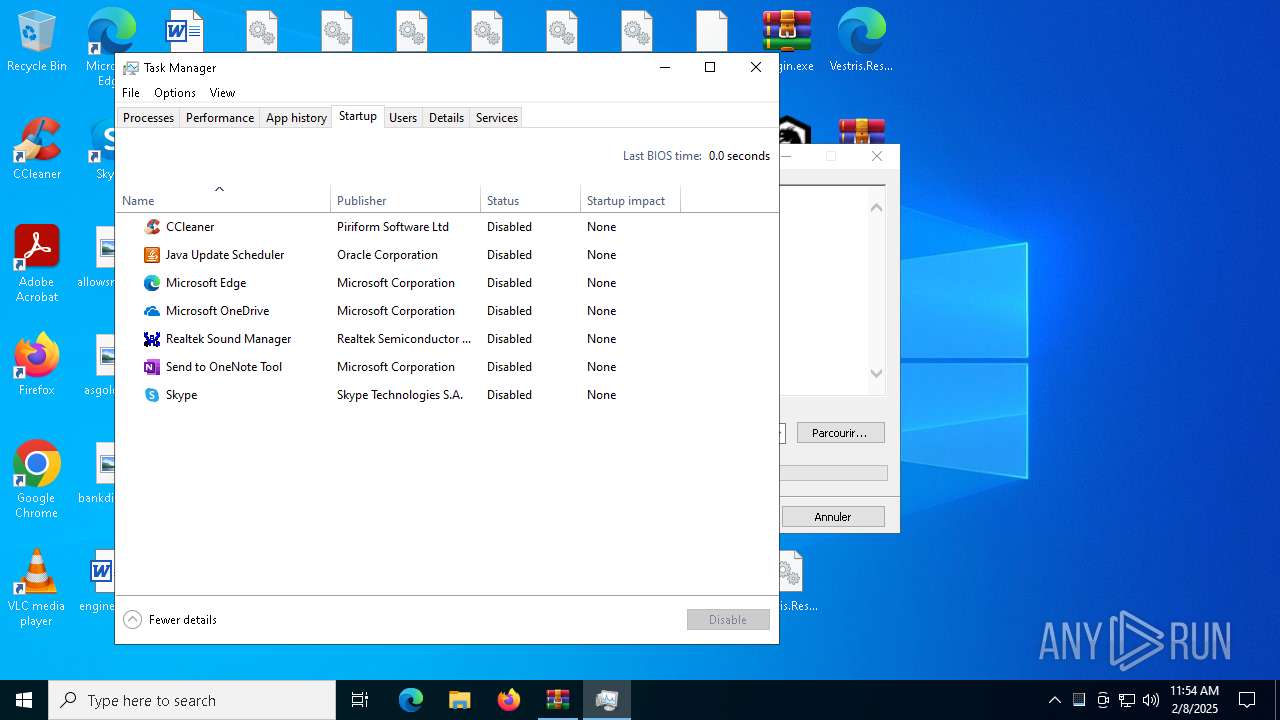Open Microsoft Edge from the taskbar
The width and height of the screenshot is (1280, 720).
[411, 700]
